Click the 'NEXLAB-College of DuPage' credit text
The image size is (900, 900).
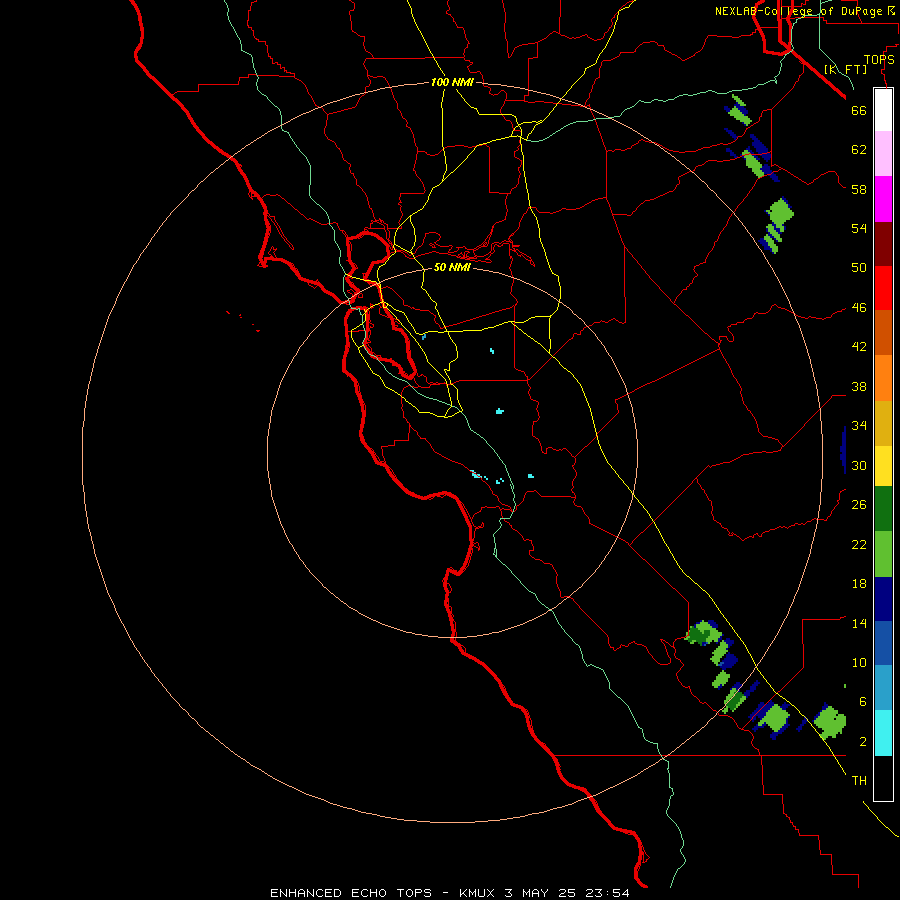point(798,11)
